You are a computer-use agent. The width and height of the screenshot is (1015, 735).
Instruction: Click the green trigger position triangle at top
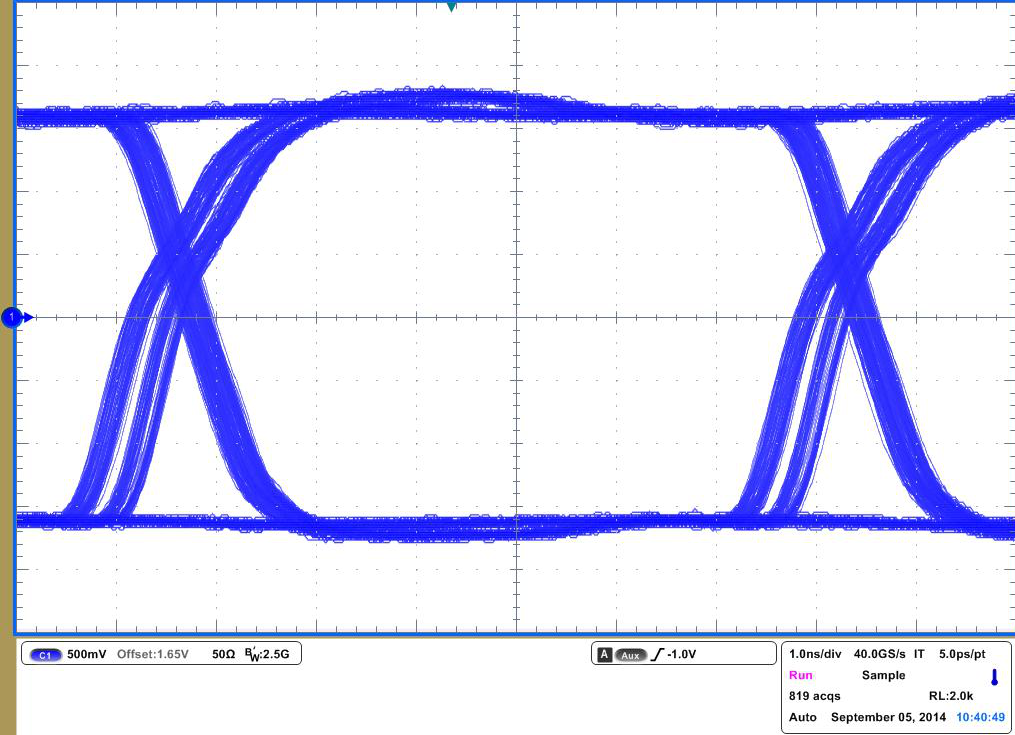450,8
